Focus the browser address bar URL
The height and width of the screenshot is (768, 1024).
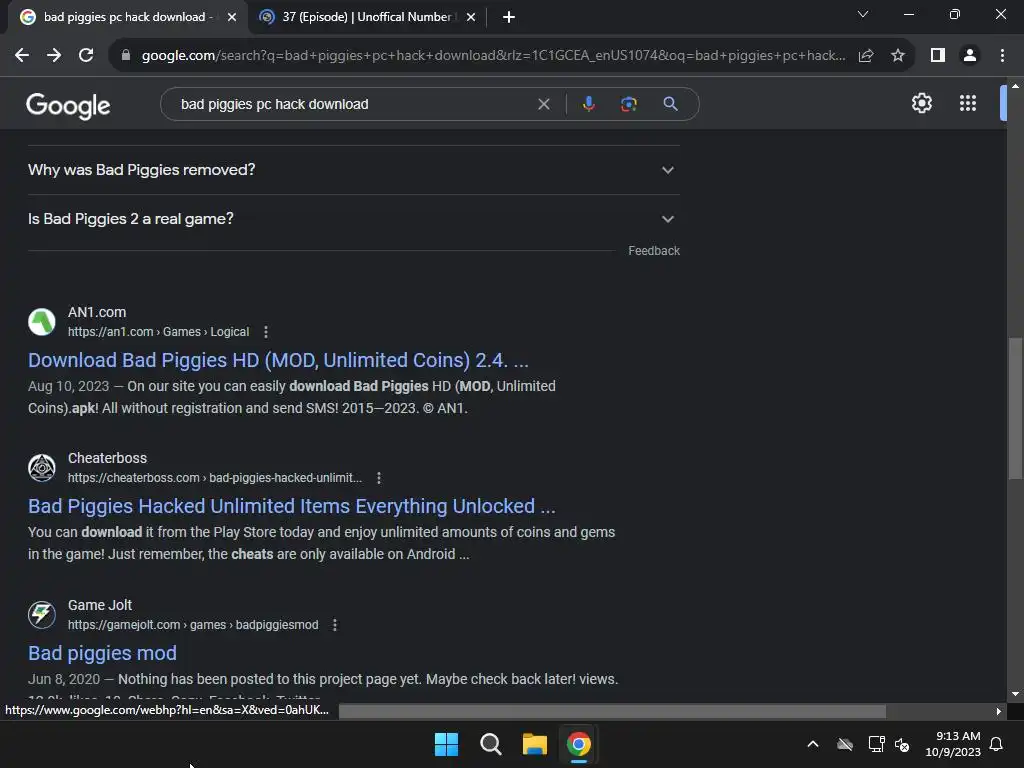[x=493, y=56]
